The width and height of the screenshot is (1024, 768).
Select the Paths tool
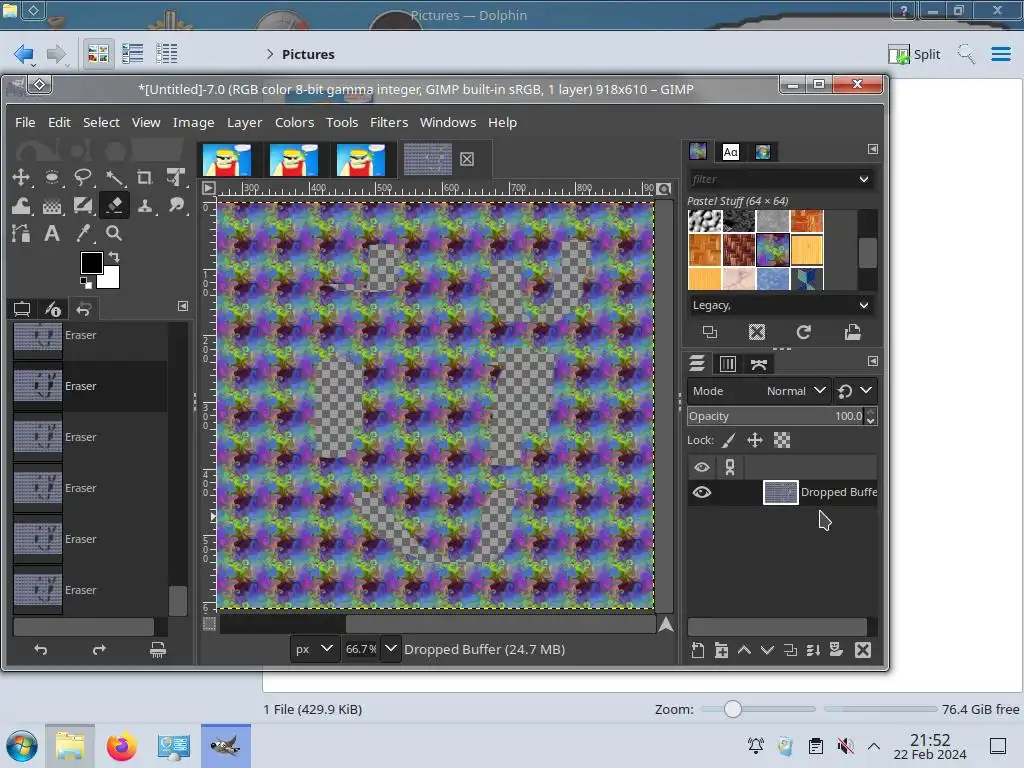21,233
